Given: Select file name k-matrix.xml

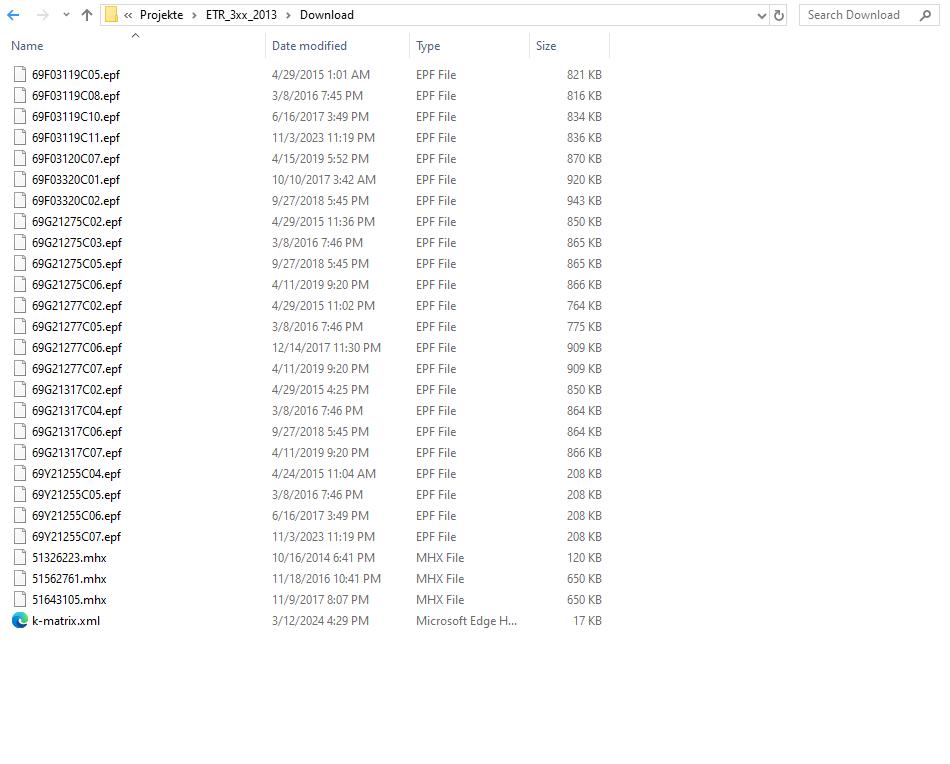Looking at the screenshot, I should [66, 621].
